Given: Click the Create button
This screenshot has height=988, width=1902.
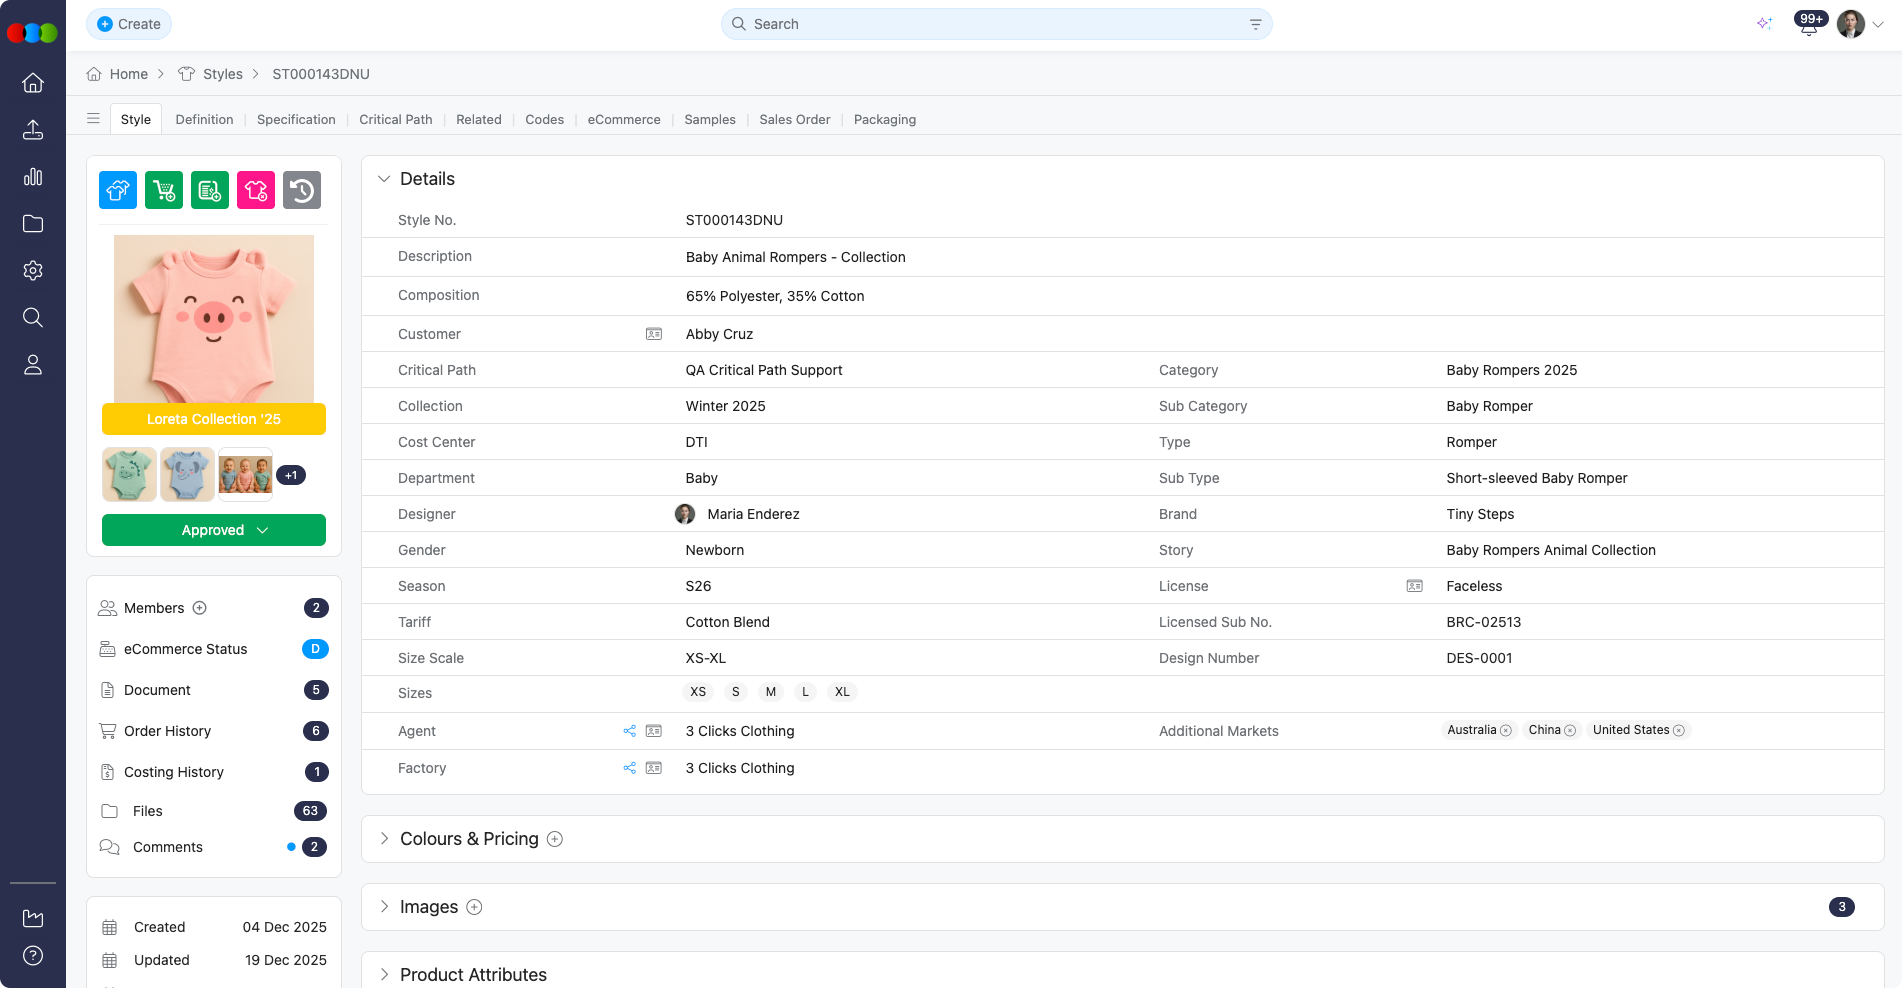Looking at the screenshot, I should [129, 24].
